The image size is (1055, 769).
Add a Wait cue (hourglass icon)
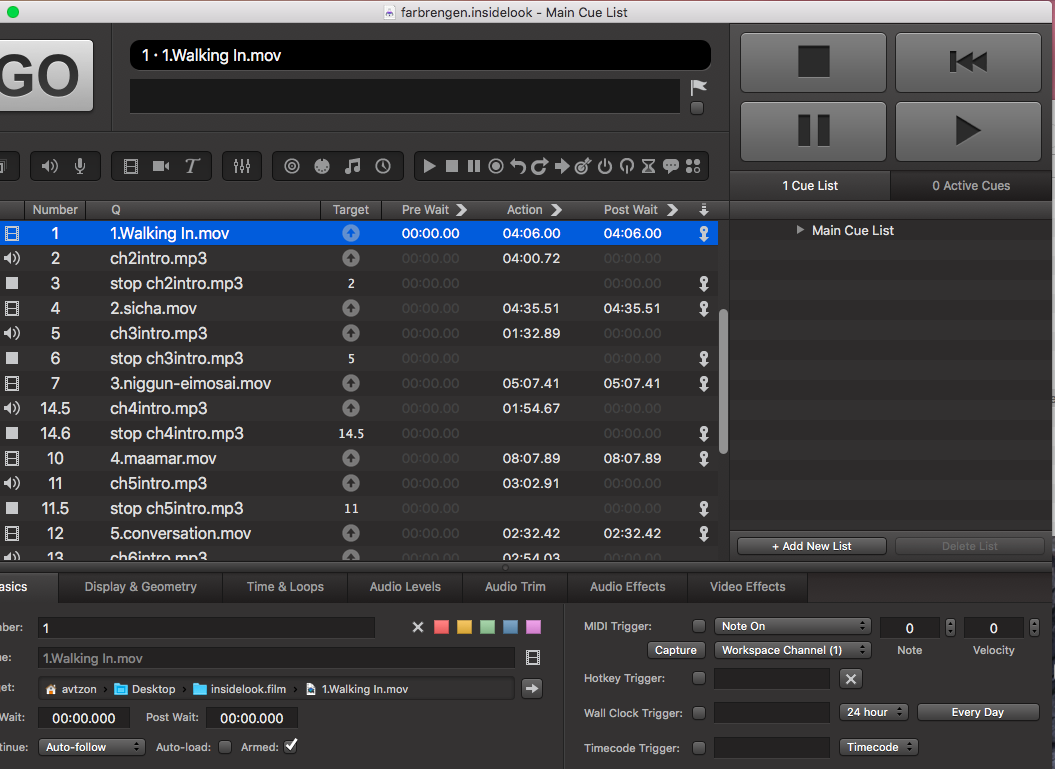pos(648,166)
